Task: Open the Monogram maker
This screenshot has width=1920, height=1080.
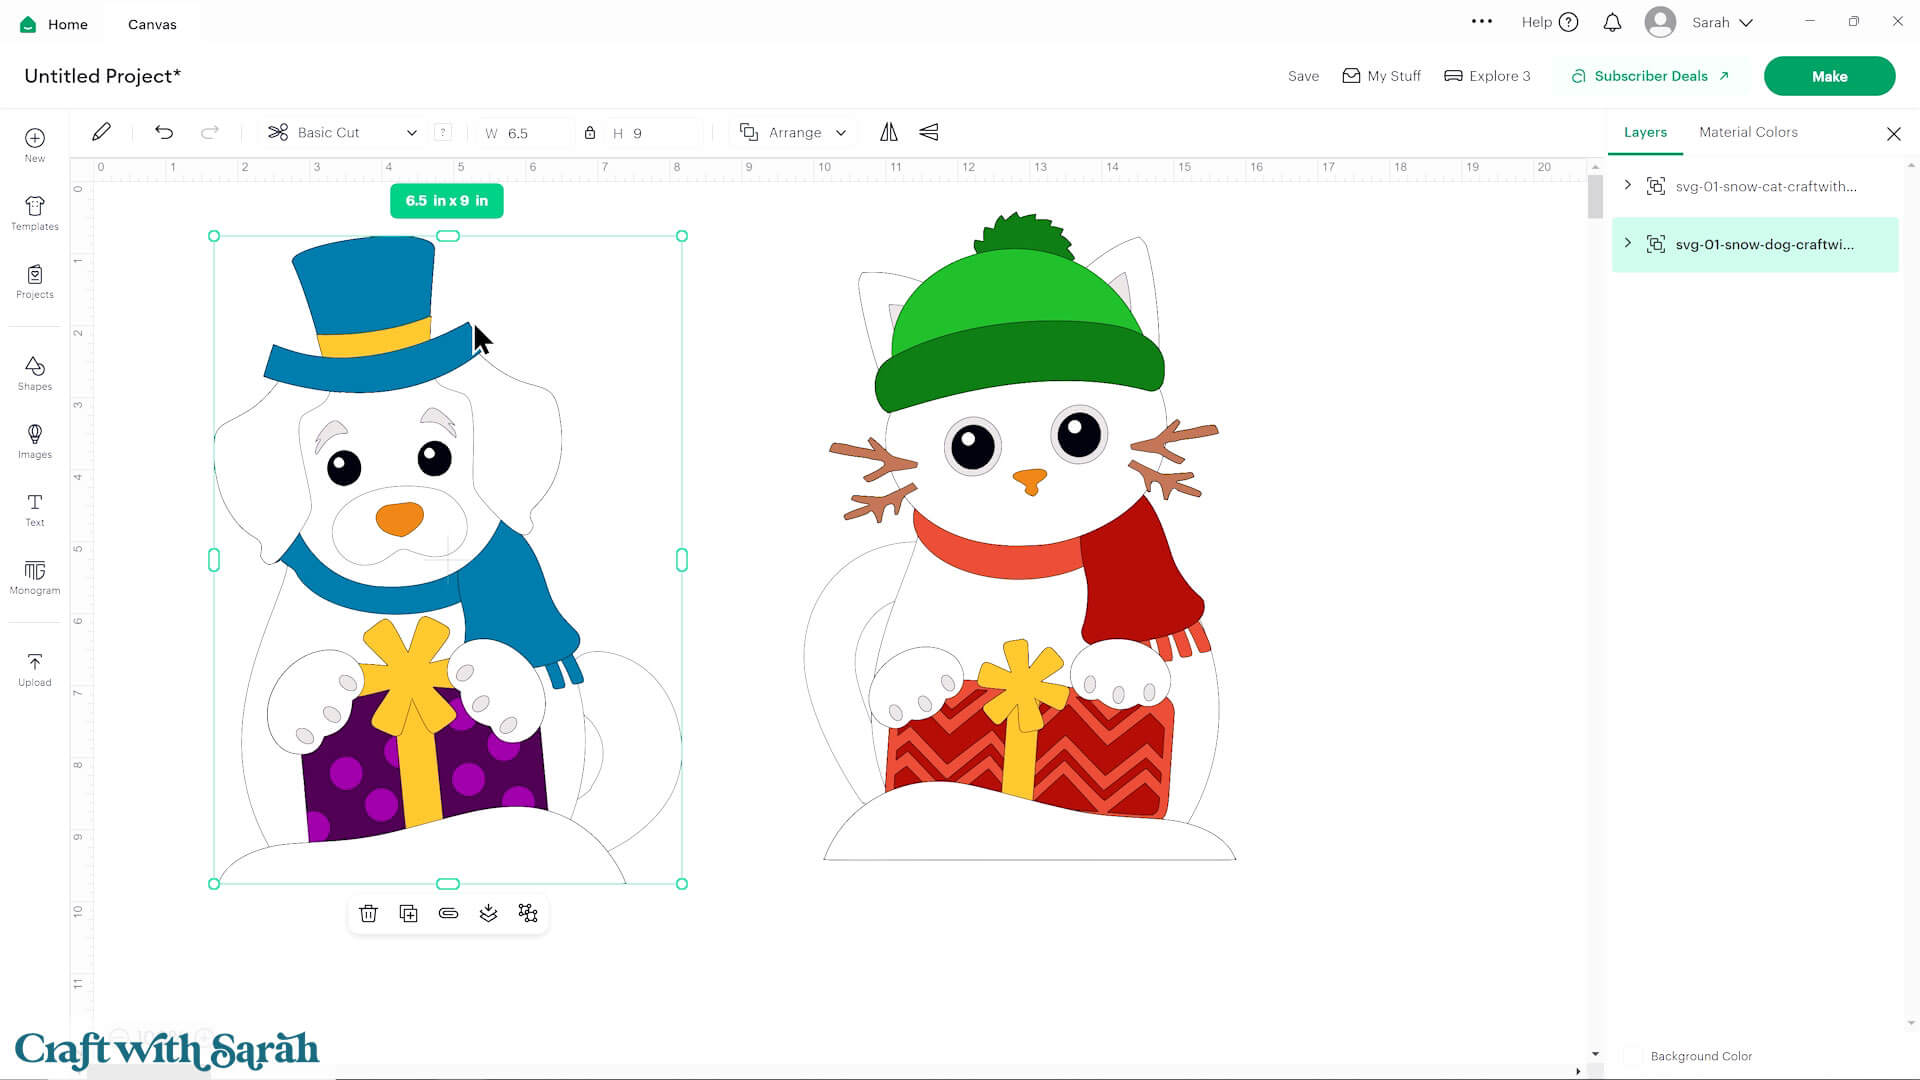Action: pyautogui.click(x=34, y=578)
